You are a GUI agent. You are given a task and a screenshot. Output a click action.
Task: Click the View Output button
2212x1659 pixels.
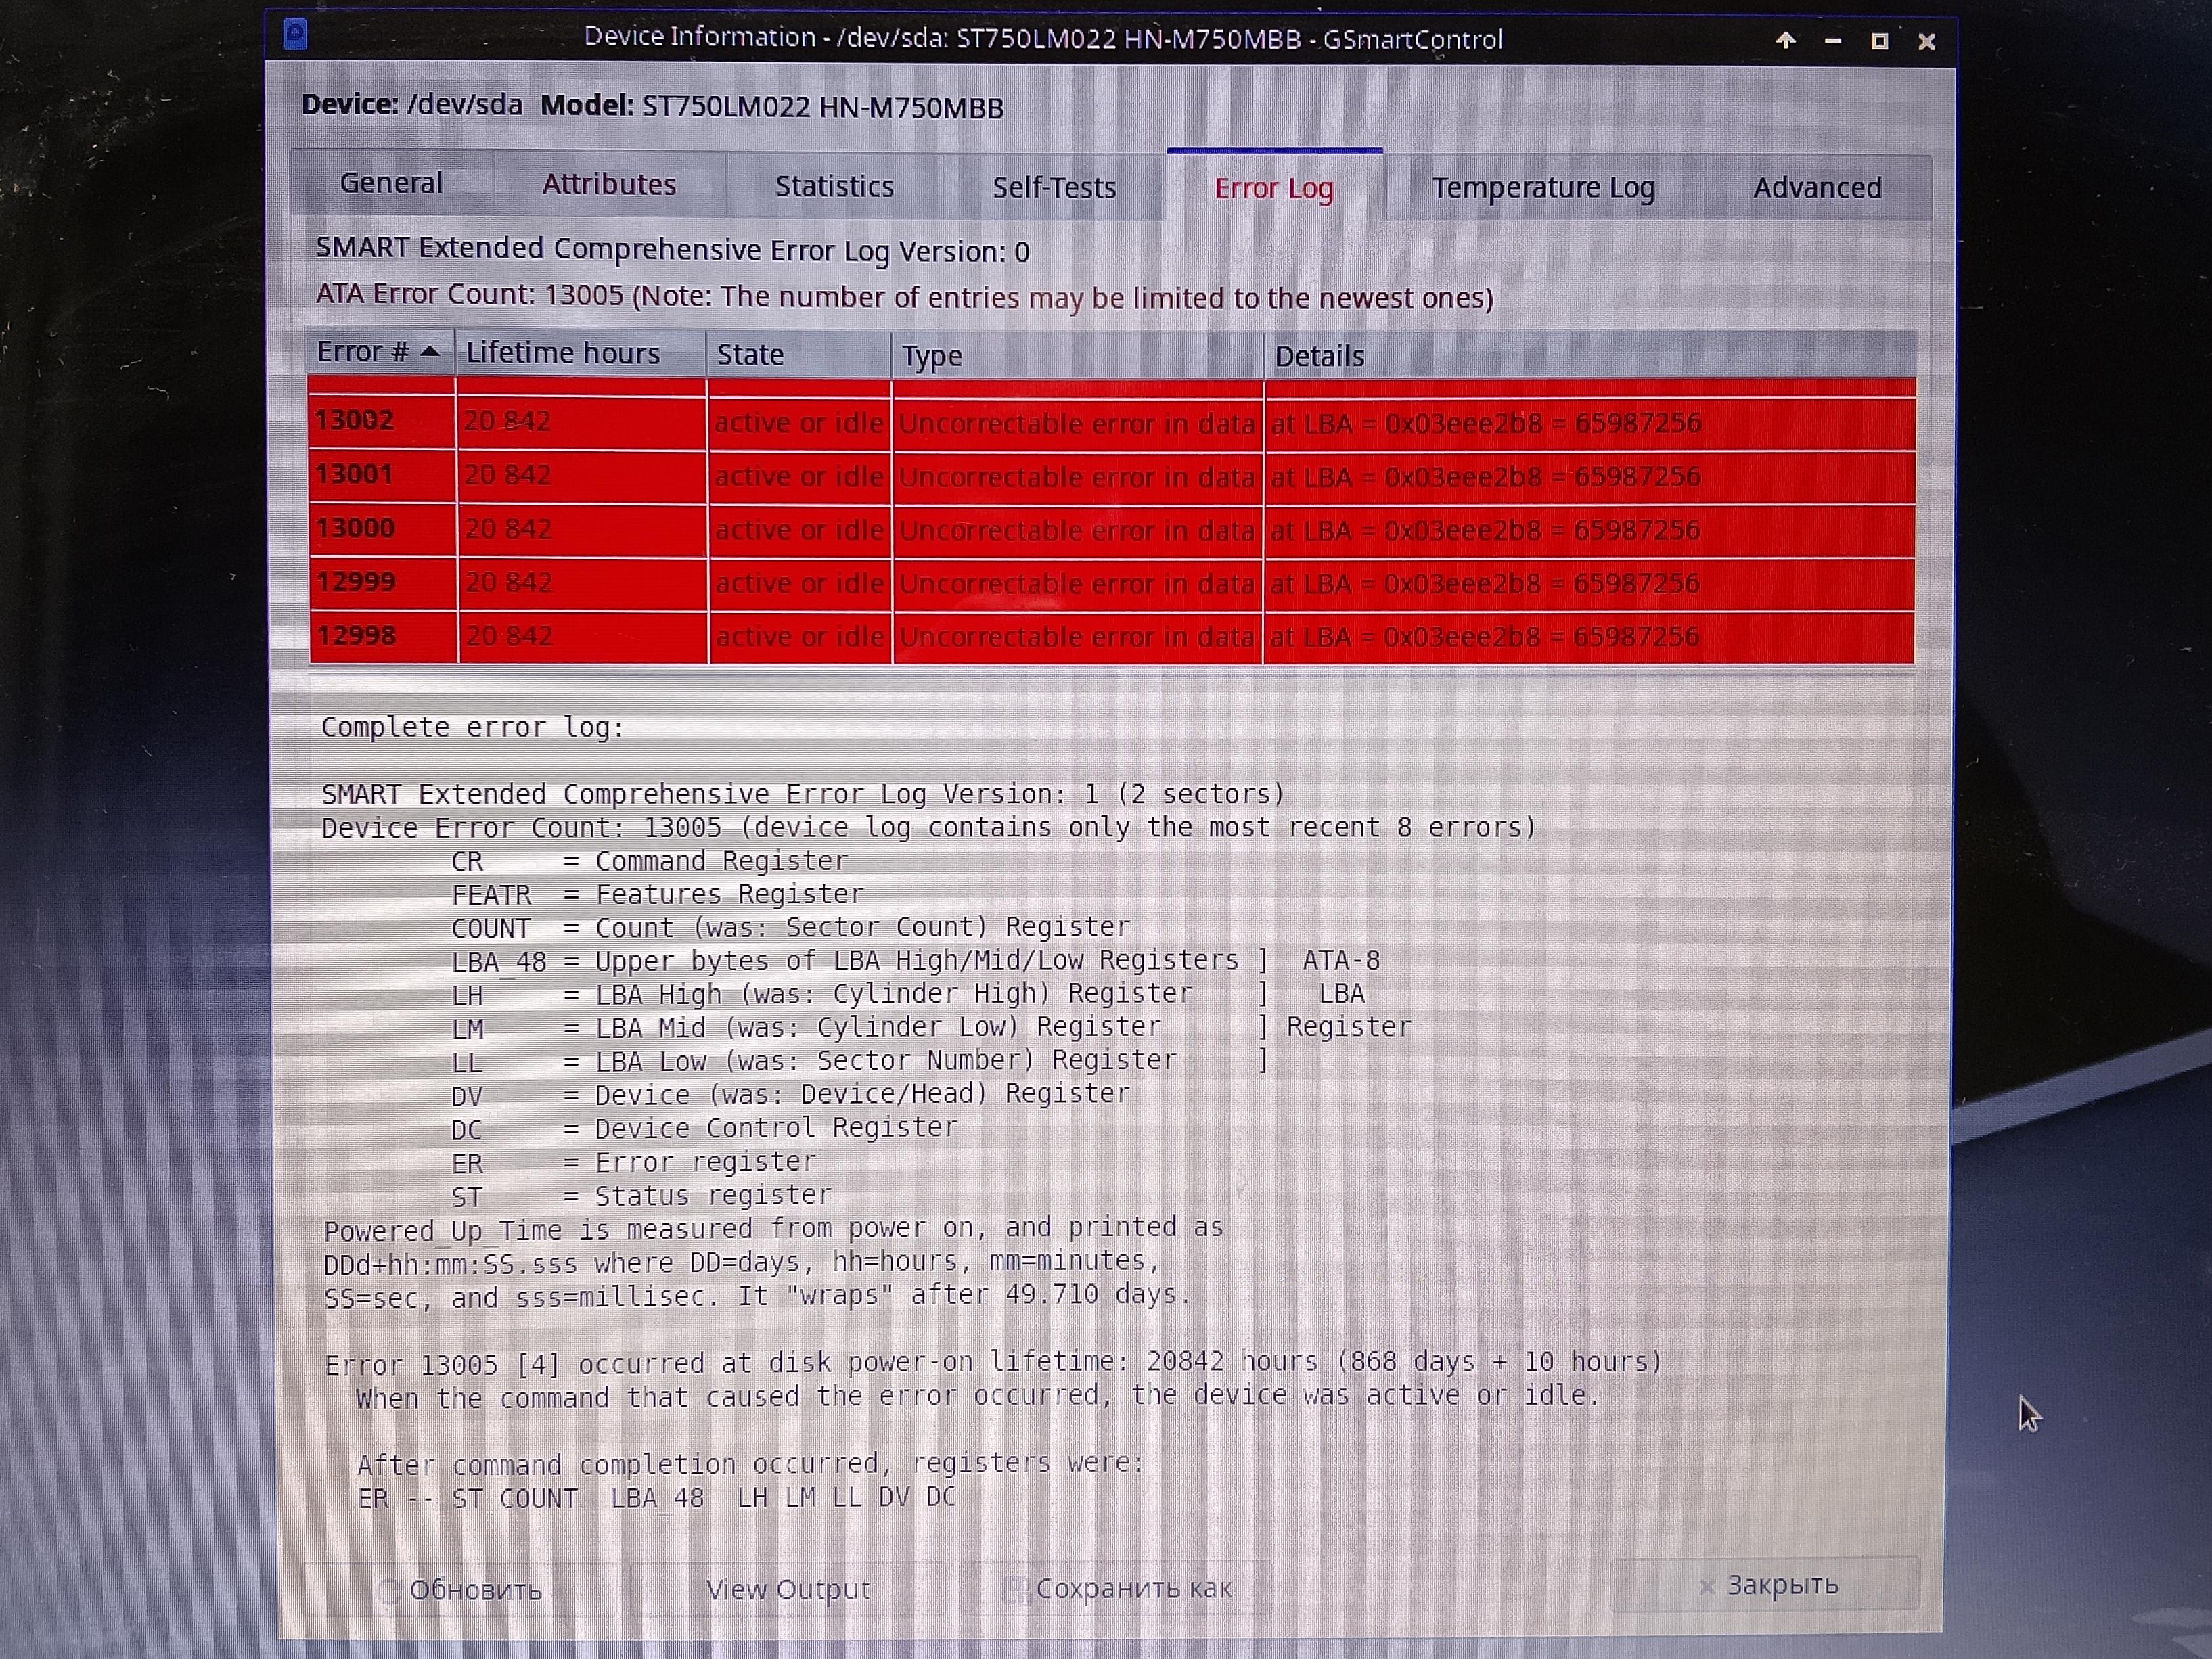(787, 1589)
